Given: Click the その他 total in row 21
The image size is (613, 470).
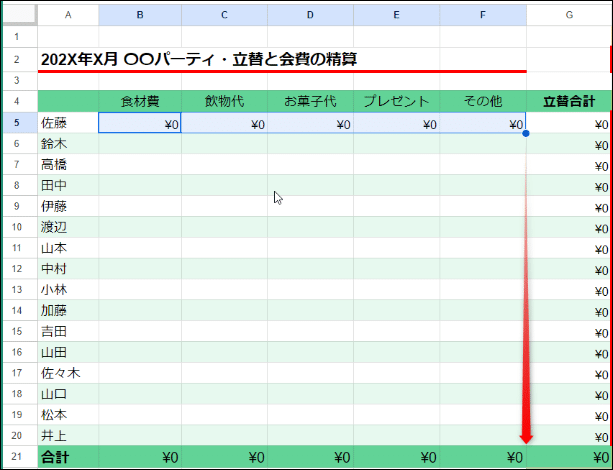Looking at the screenshot, I should pos(483,456).
